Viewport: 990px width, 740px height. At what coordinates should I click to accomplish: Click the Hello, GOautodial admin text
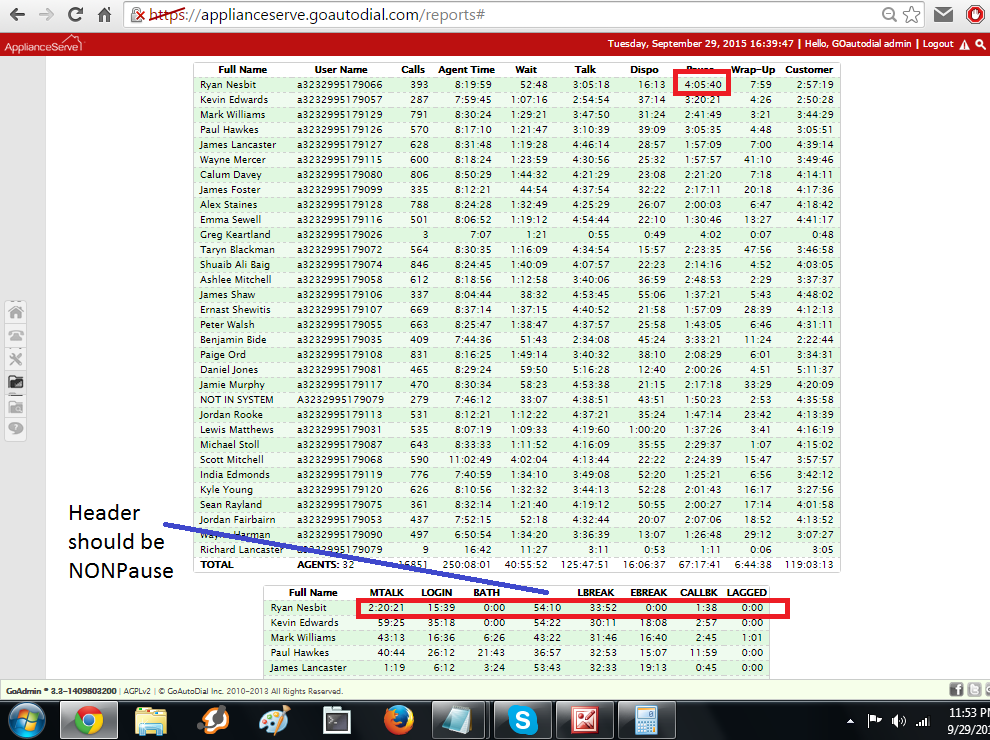[858, 44]
